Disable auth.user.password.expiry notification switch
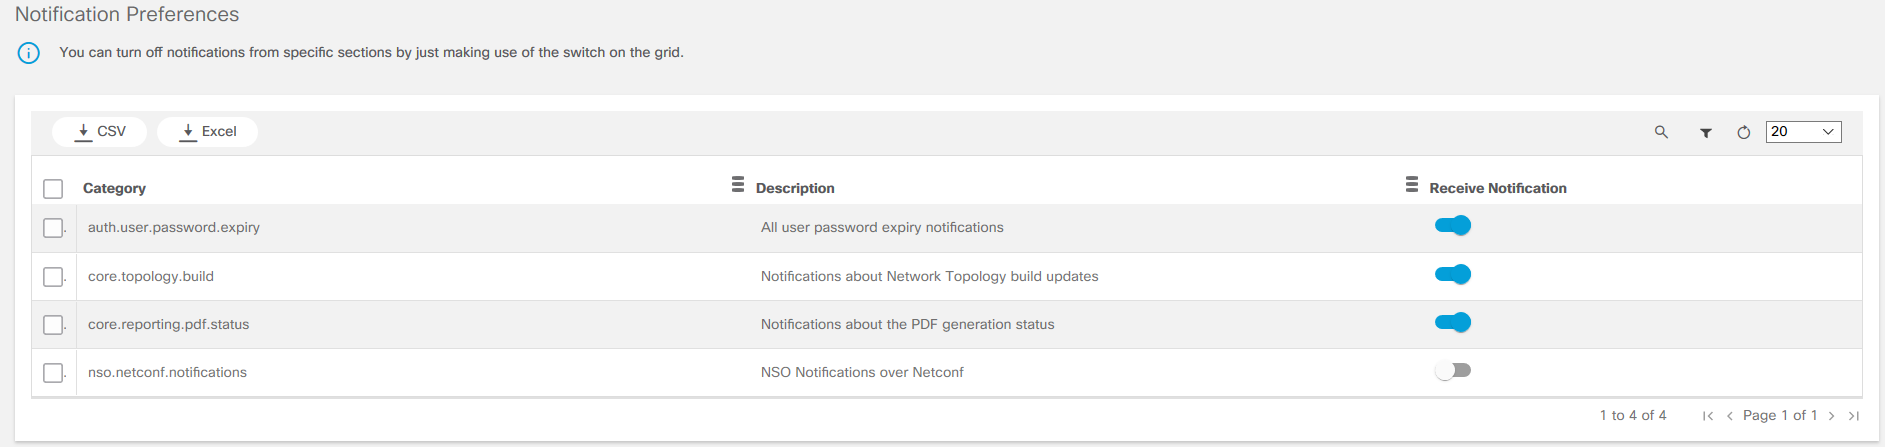Image resolution: width=1885 pixels, height=447 pixels. coord(1453,226)
